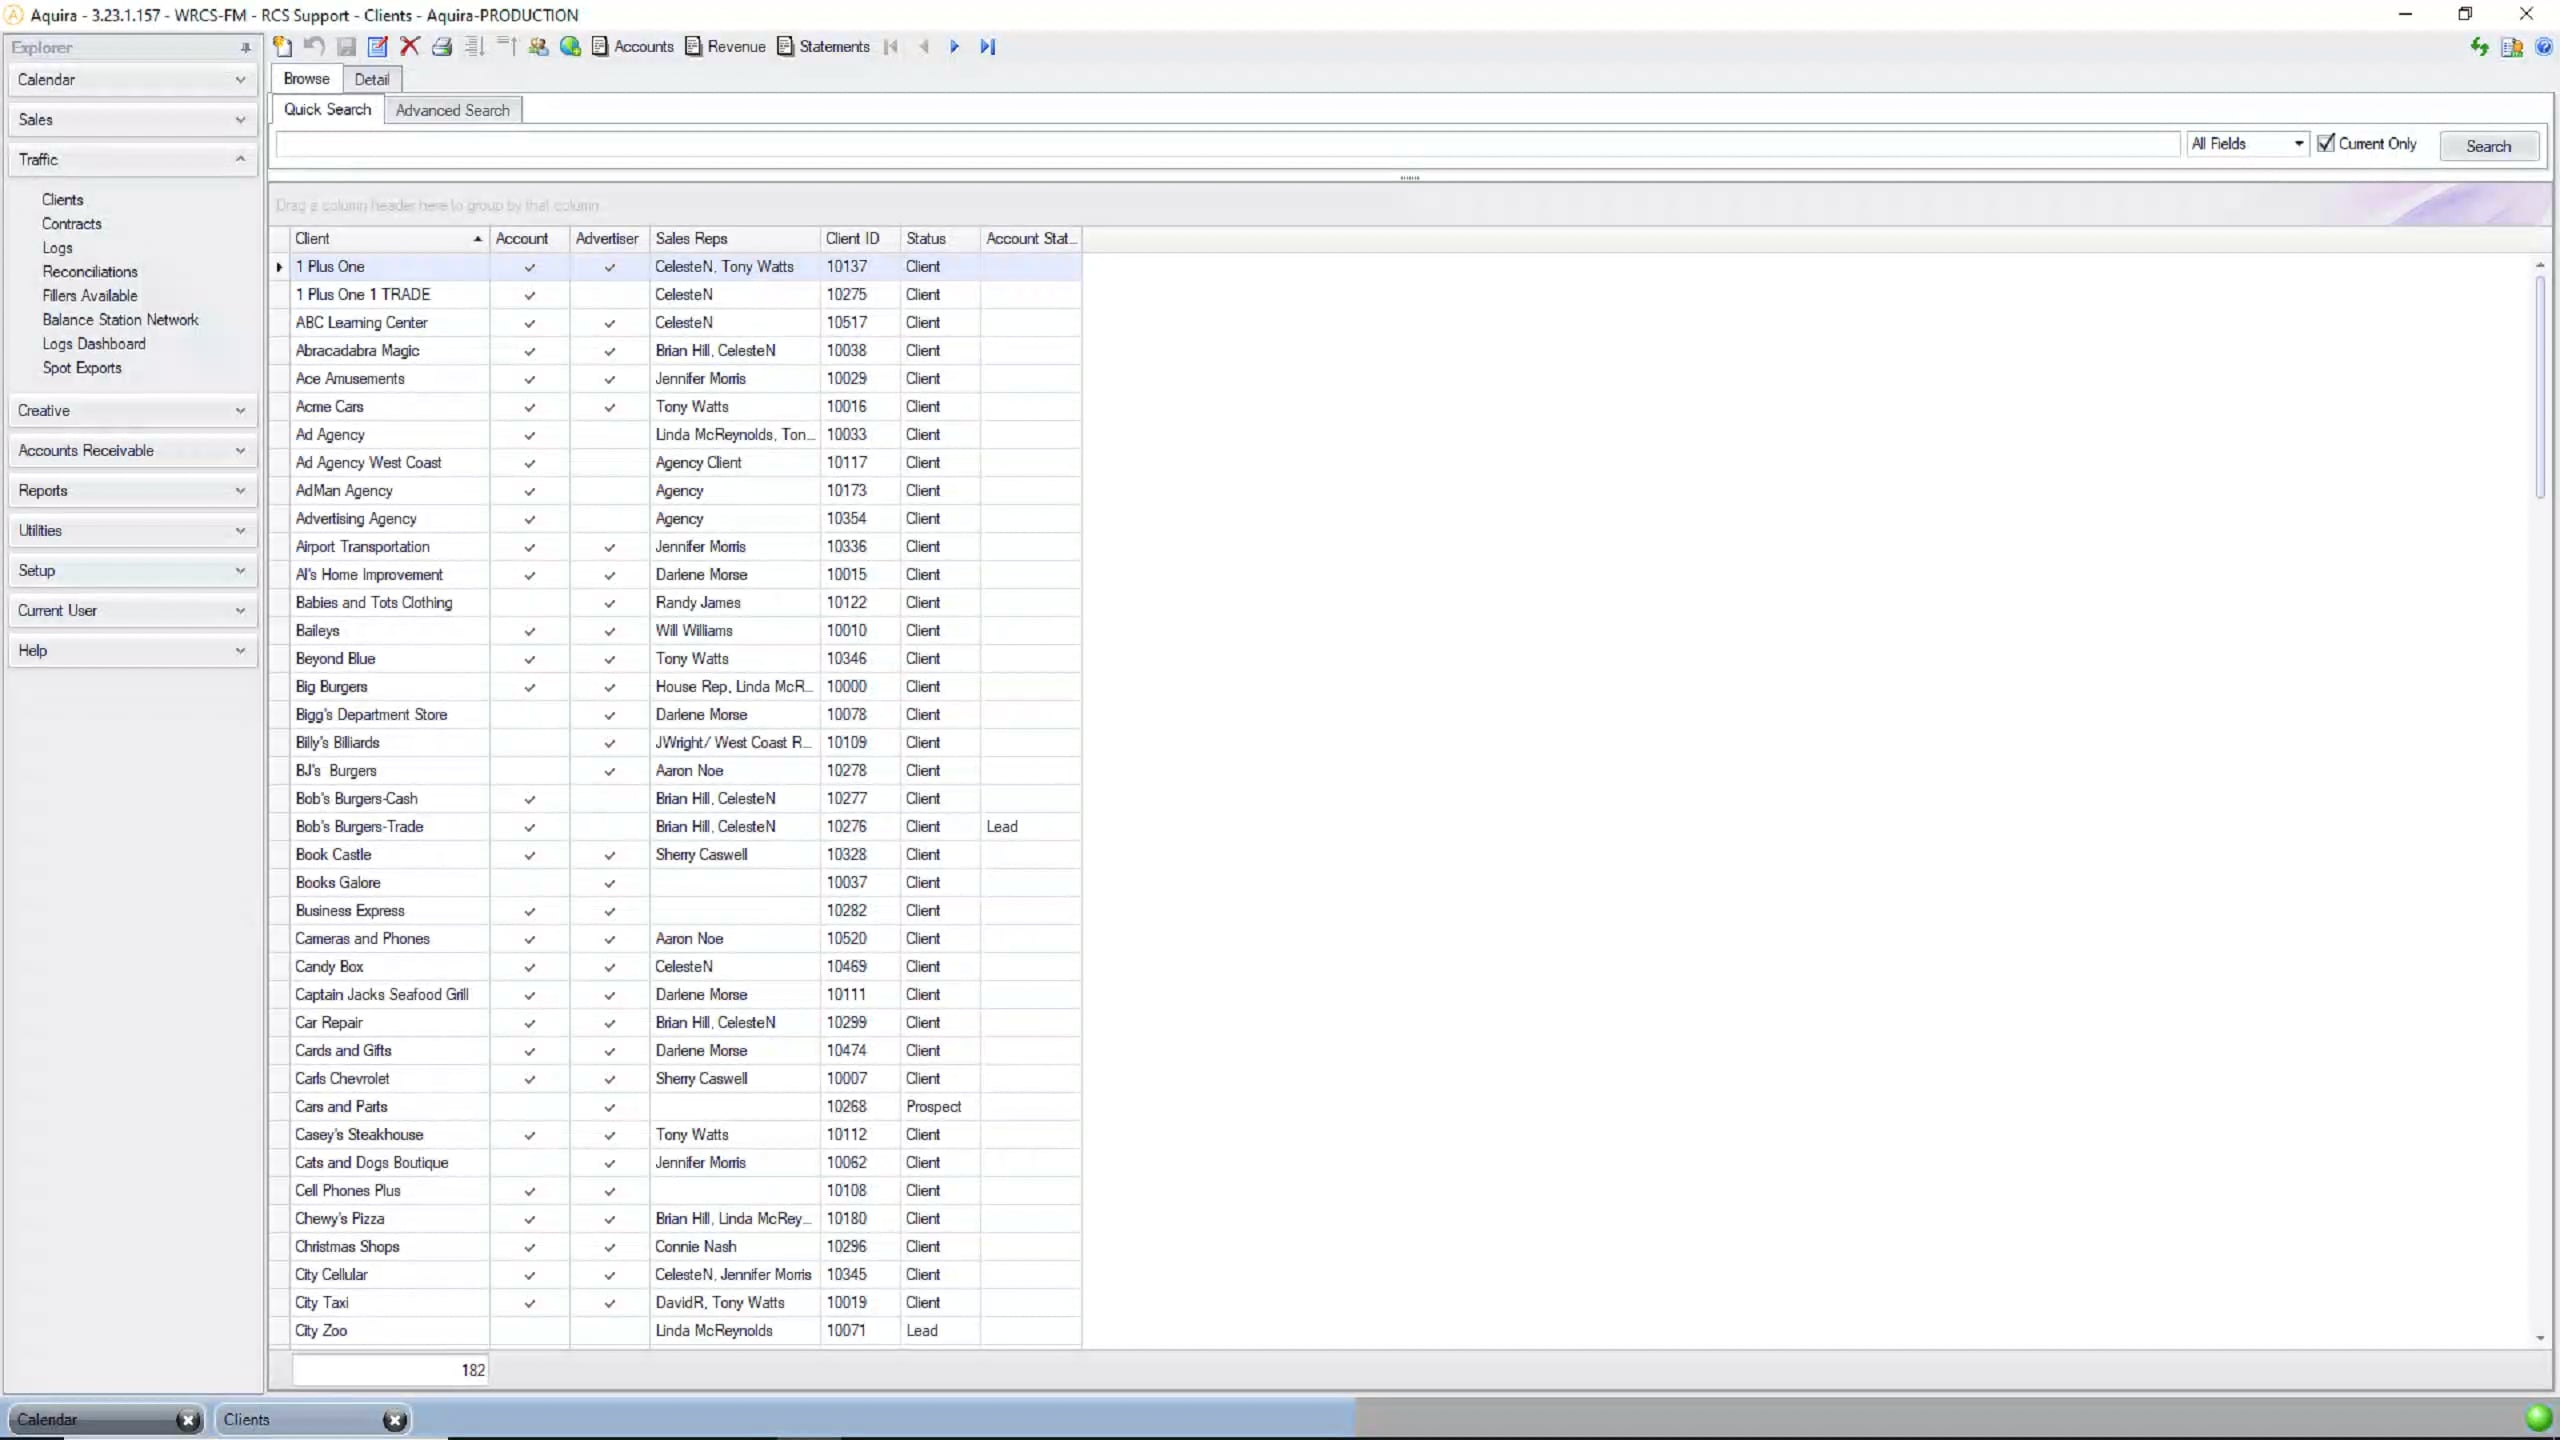Toggle Advertiser check for Ad Agency

click(x=609, y=435)
